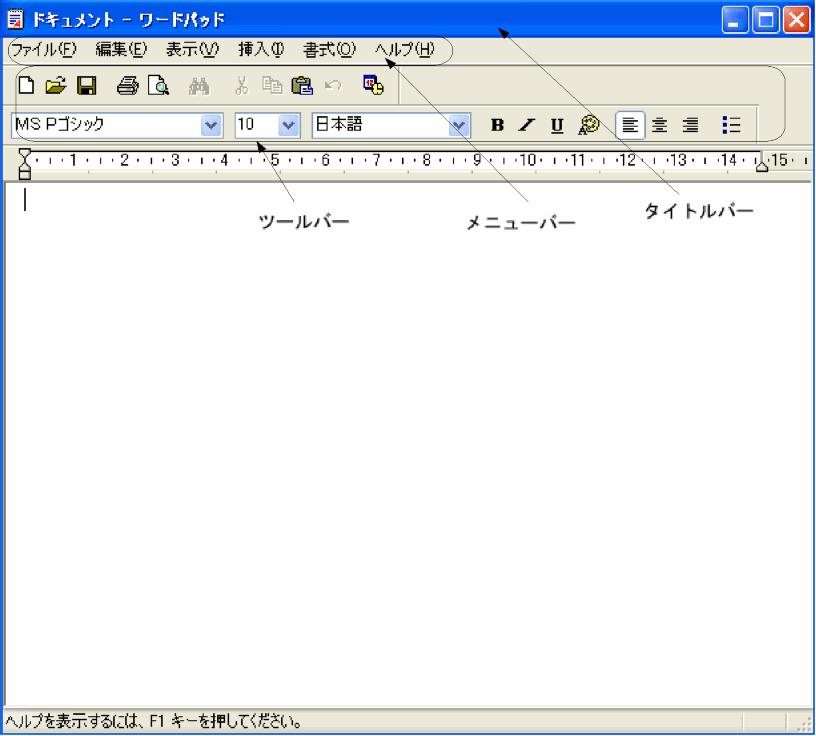Click the New document icon
This screenshot has height=736, width=816.
26,85
